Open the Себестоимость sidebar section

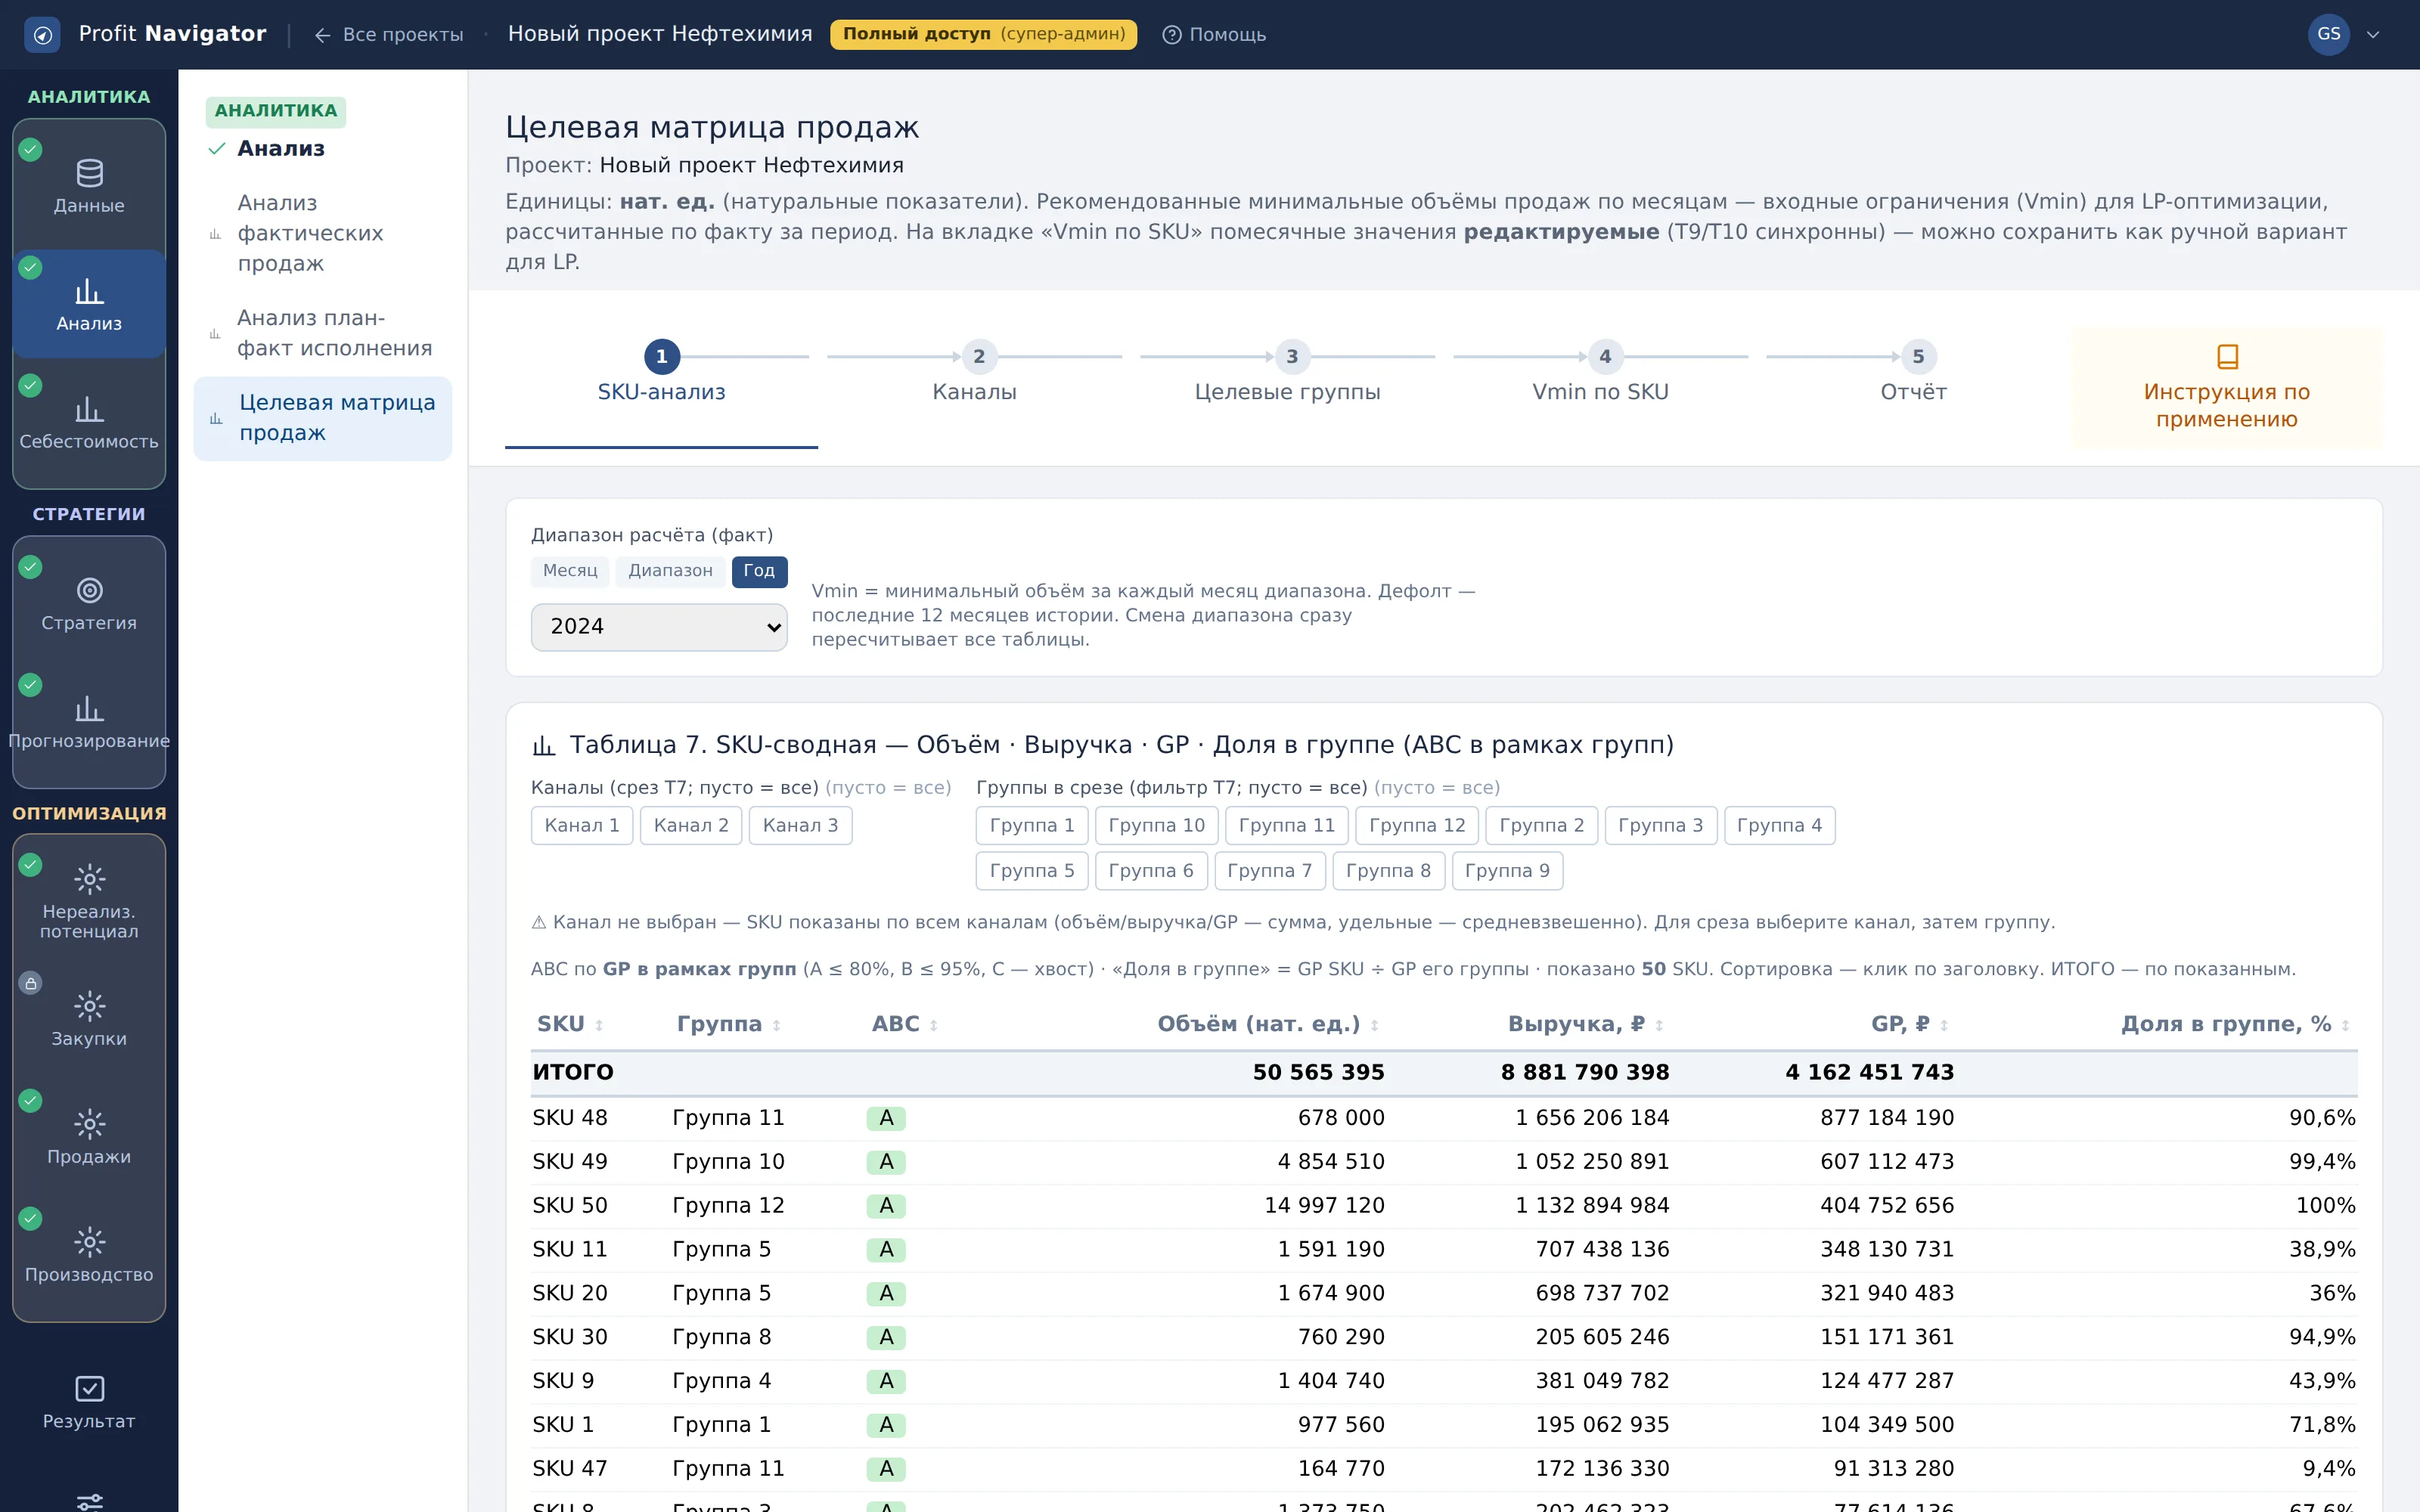click(89, 422)
